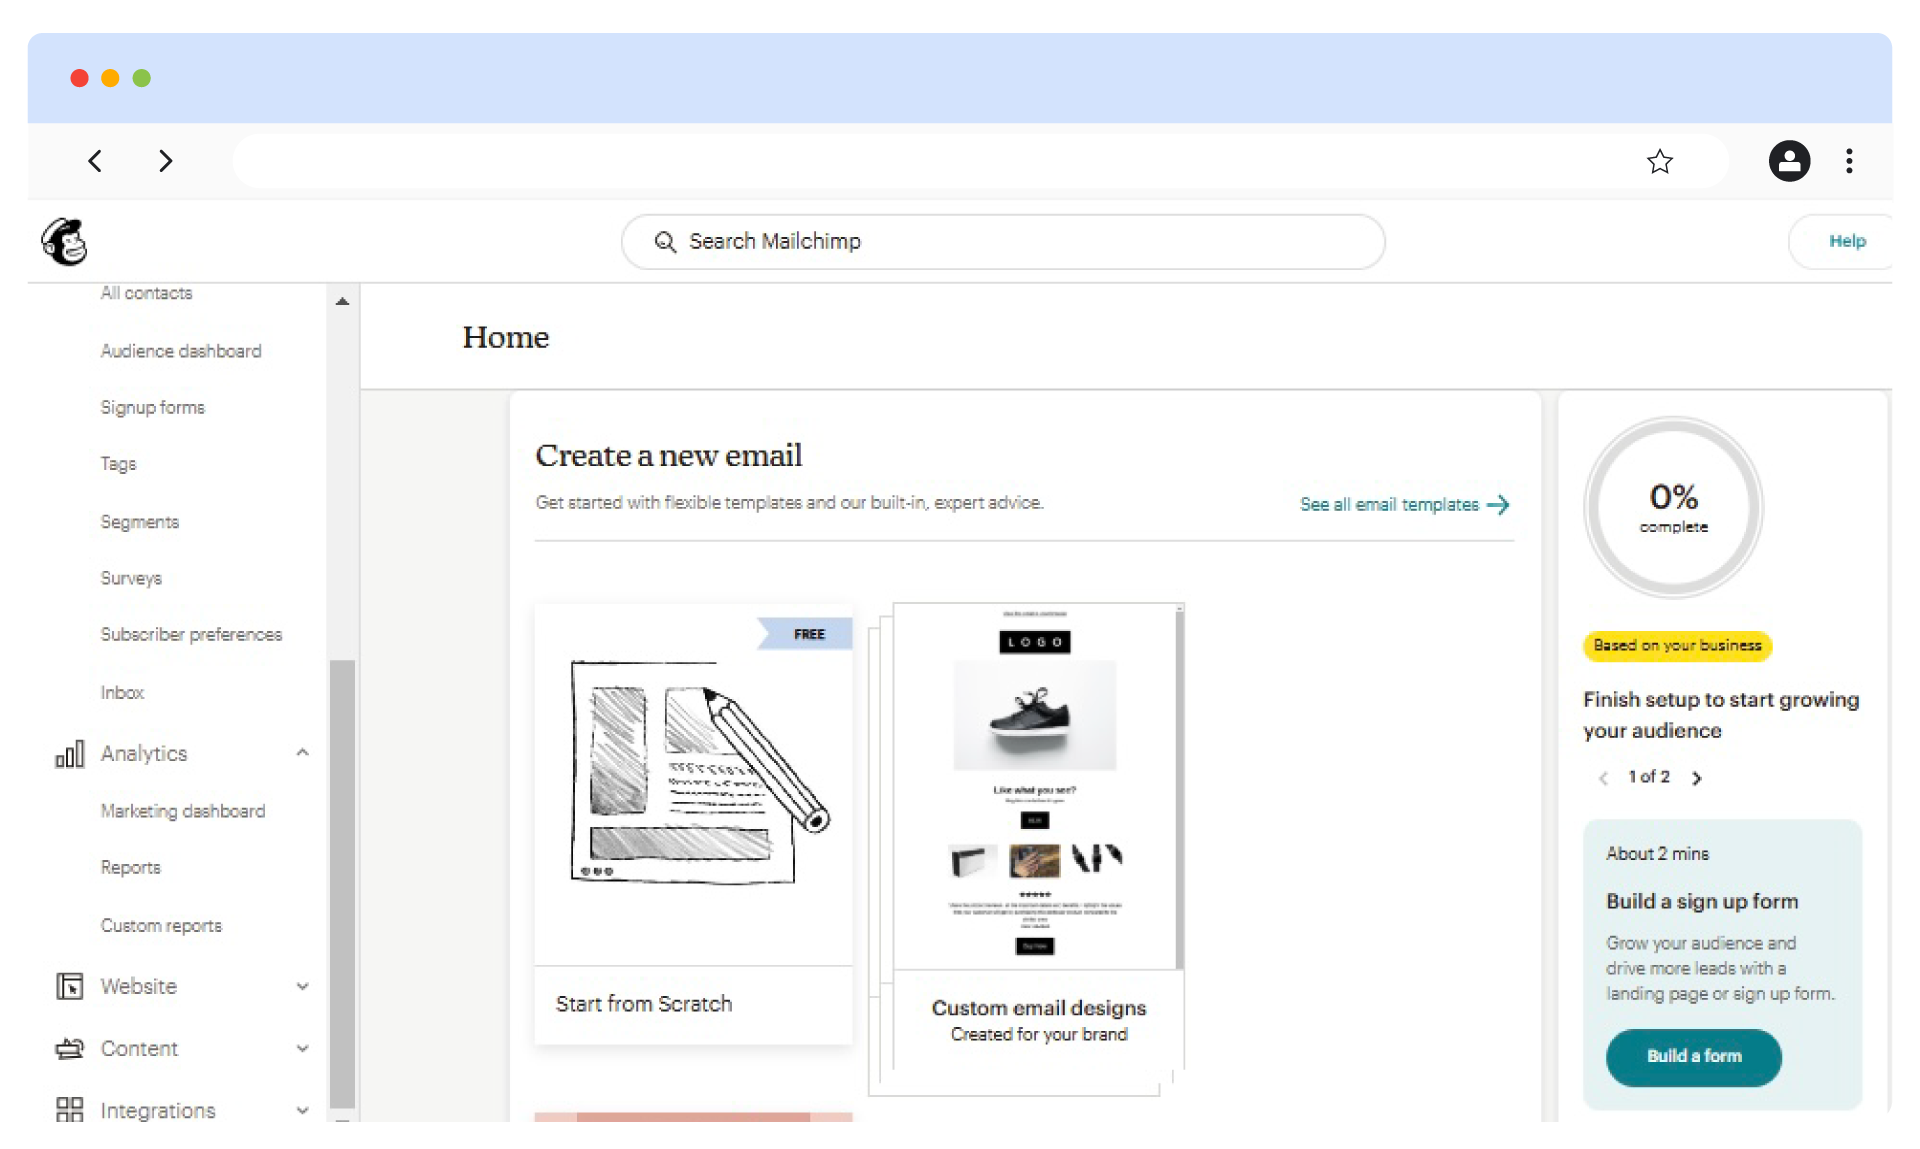Click the Mailchimp monkey logo
1920x1149 pixels.
[x=64, y=241]
